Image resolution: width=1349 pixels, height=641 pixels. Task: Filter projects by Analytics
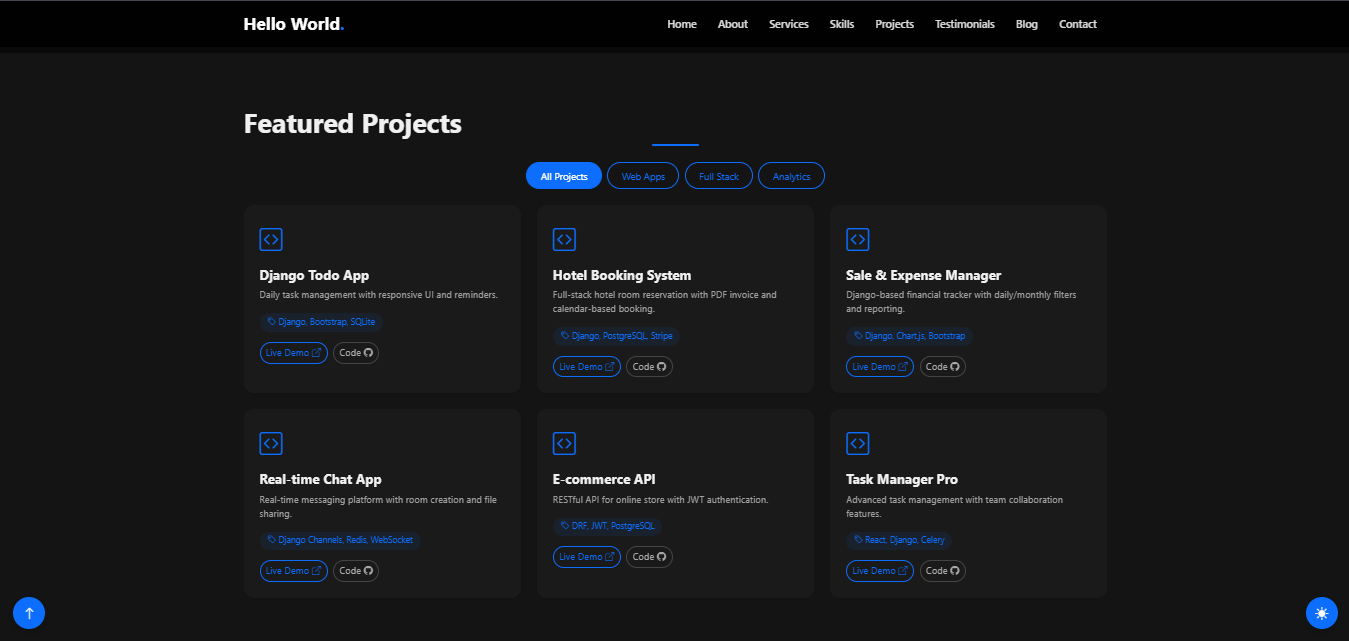click(791, 176)
